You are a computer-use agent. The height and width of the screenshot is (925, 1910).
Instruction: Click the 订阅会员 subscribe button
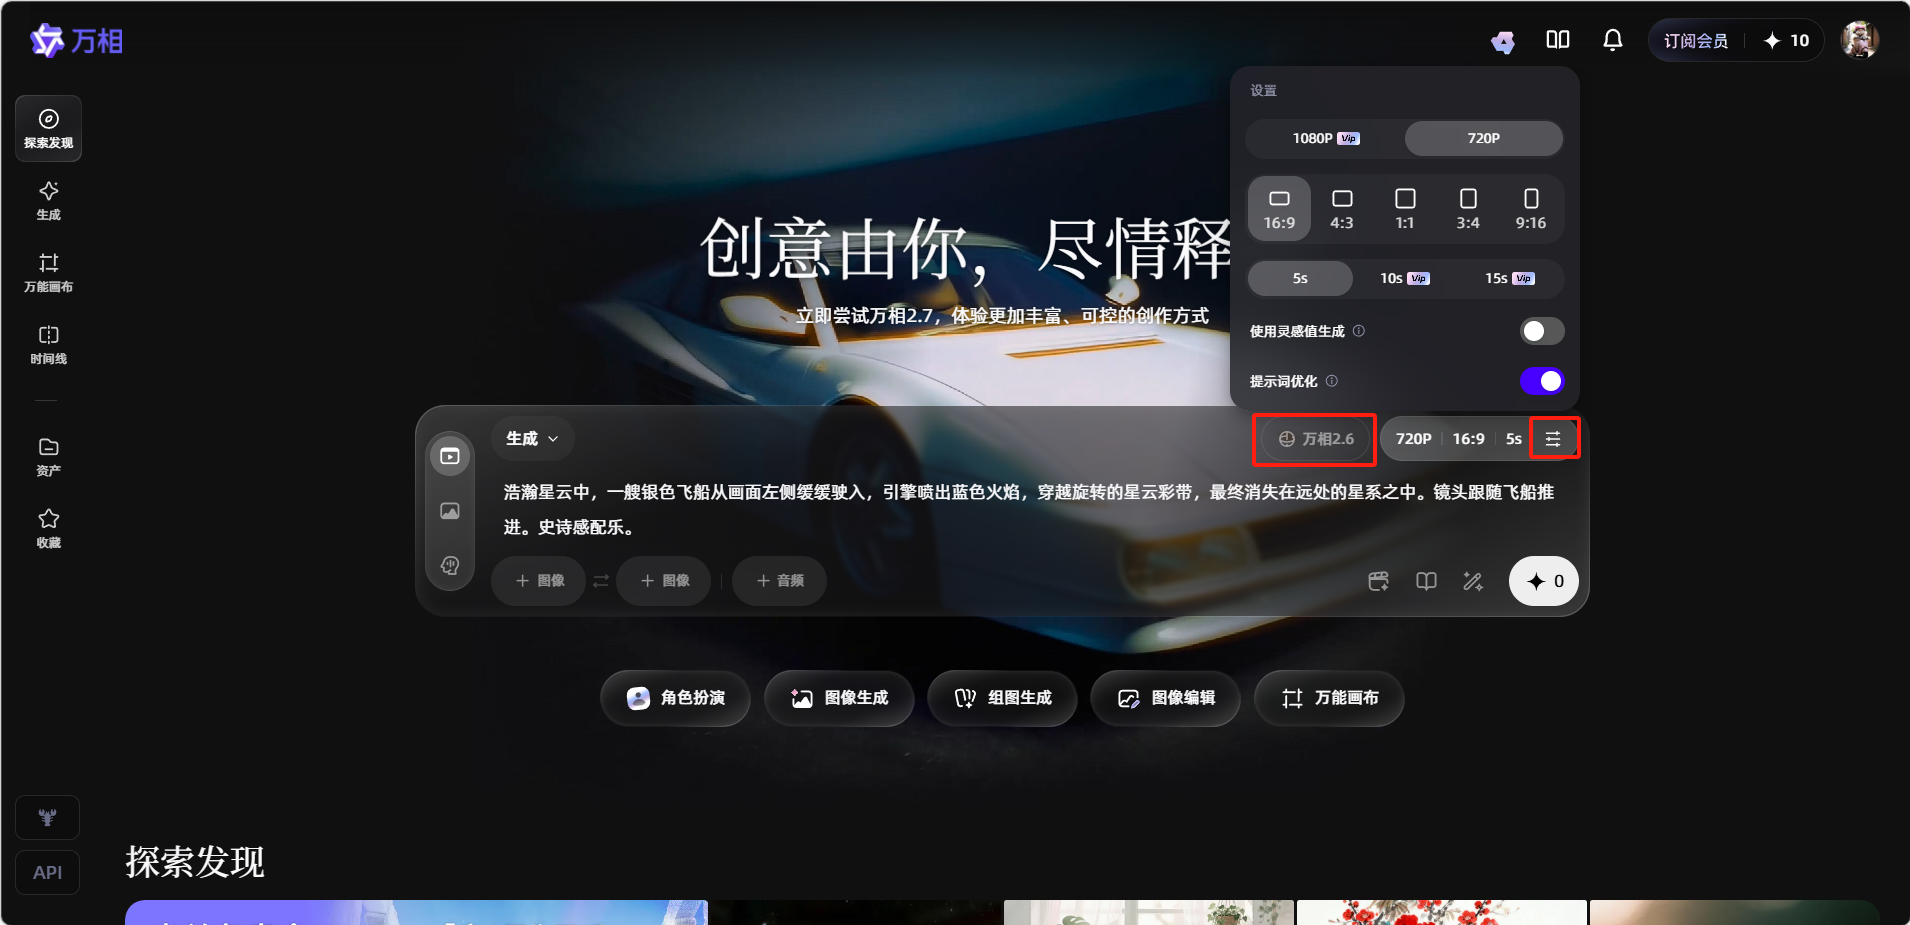pyautogui.click(x=1695, y=41)
